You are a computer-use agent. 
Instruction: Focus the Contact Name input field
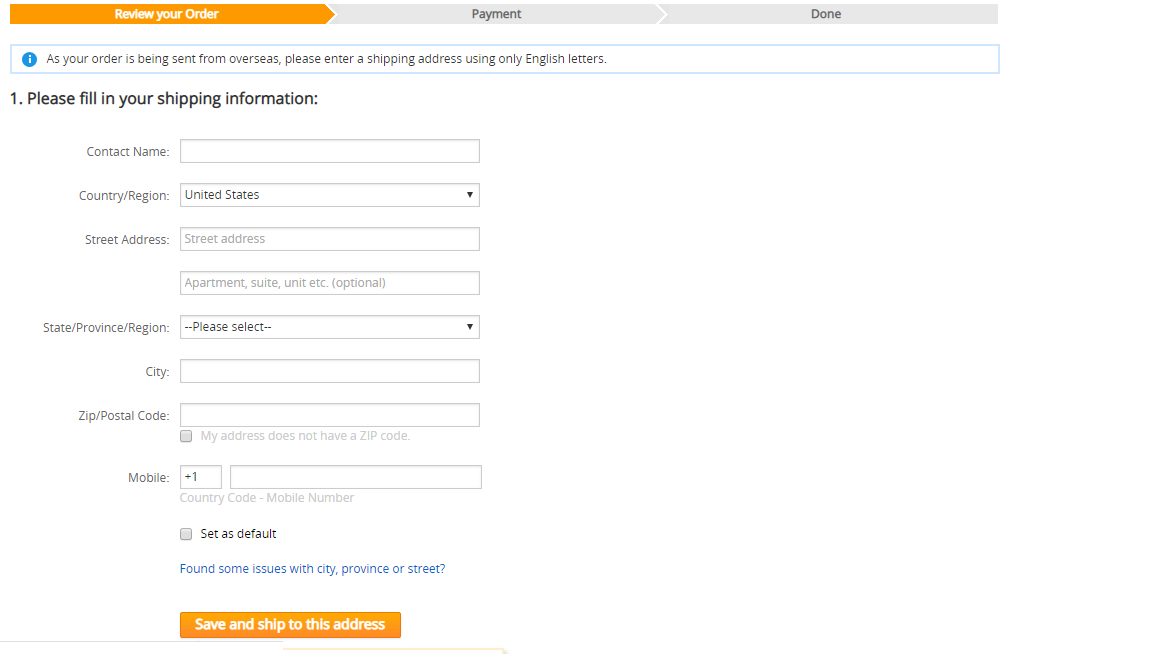click(x=329, y=151)
